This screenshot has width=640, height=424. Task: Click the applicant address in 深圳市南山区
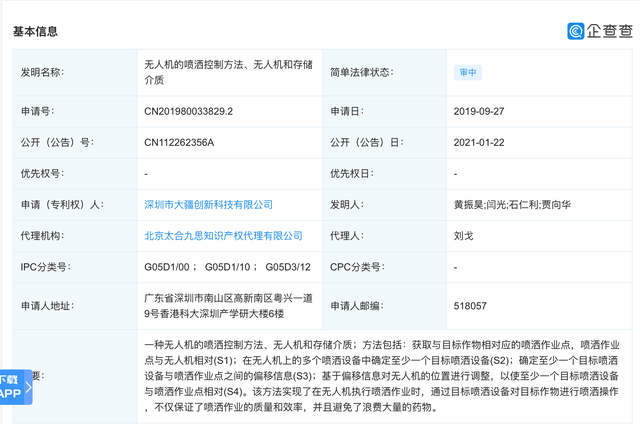pos(228,305)
